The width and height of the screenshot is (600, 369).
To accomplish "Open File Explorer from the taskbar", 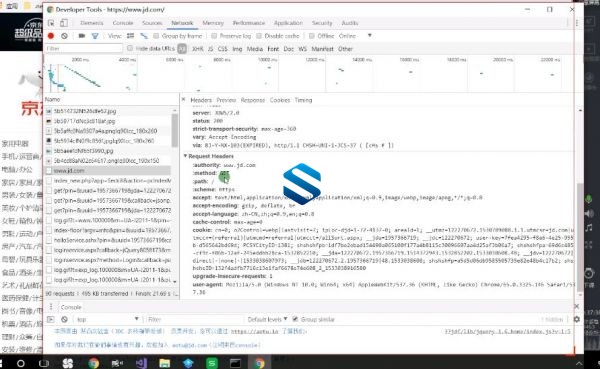I will point(165,363).
